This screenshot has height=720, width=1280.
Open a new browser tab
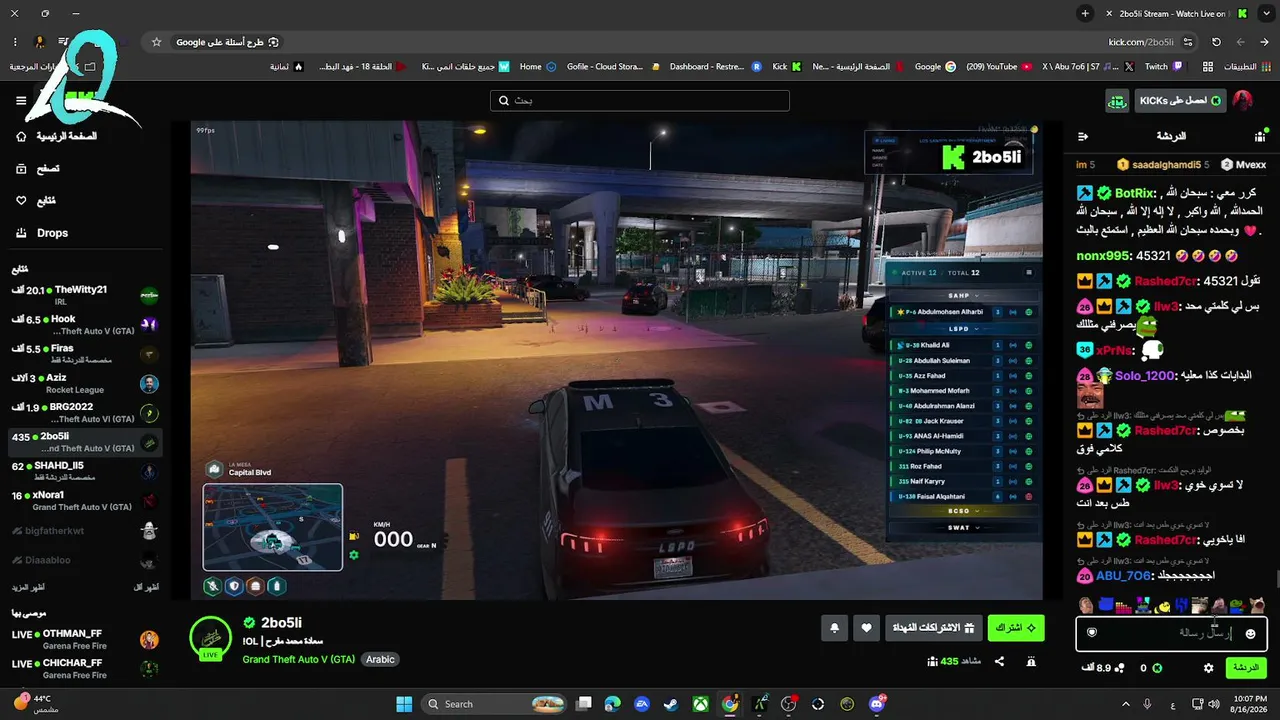[x=1085, y=13]
